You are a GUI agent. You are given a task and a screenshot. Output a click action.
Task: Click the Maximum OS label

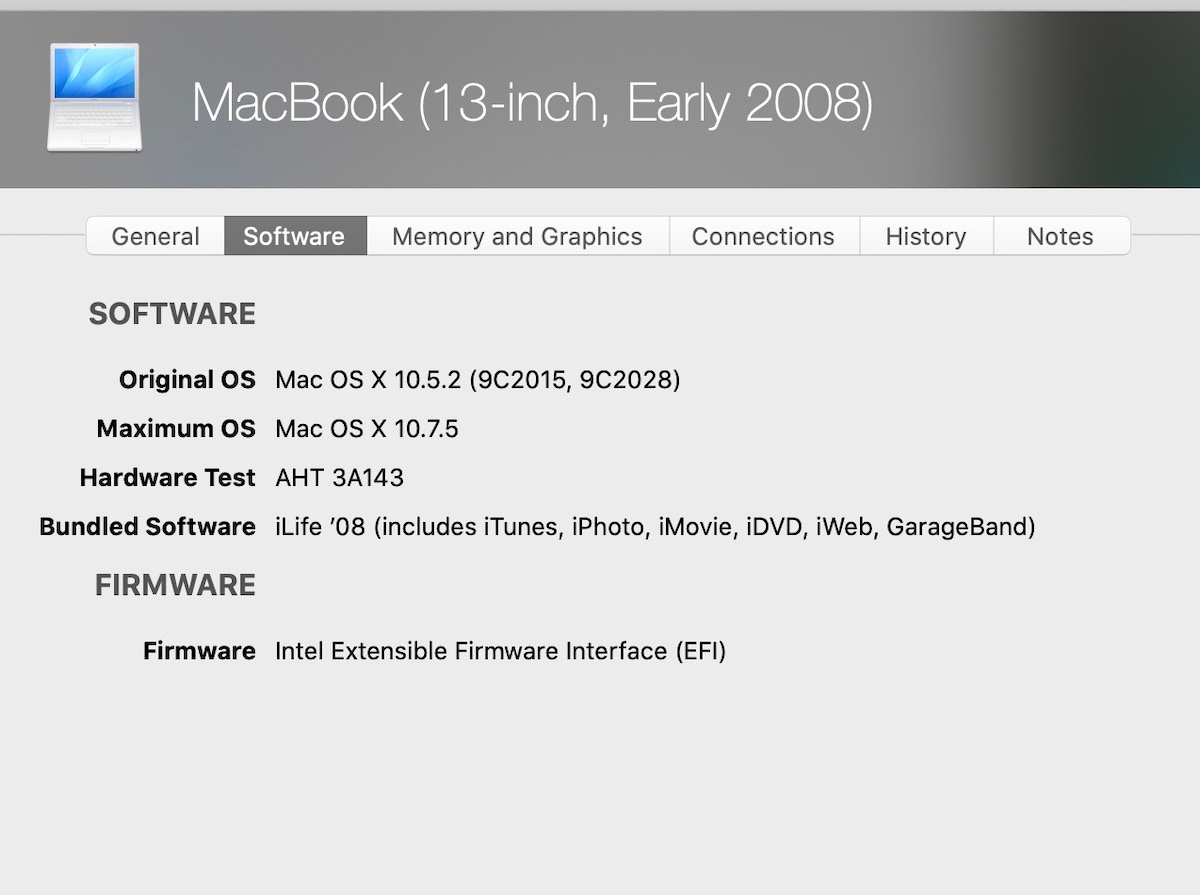[176, 429]
